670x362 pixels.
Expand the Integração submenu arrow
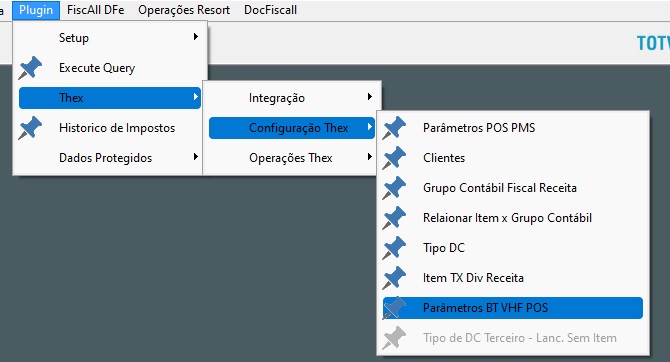pos(370,97)
